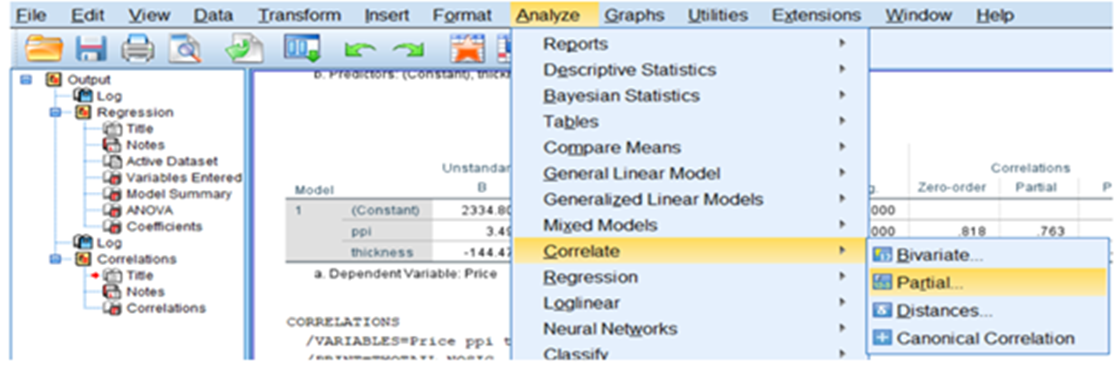Collapse the Regression branch in outline
The image size is (1117, 376).
point(56,113)
